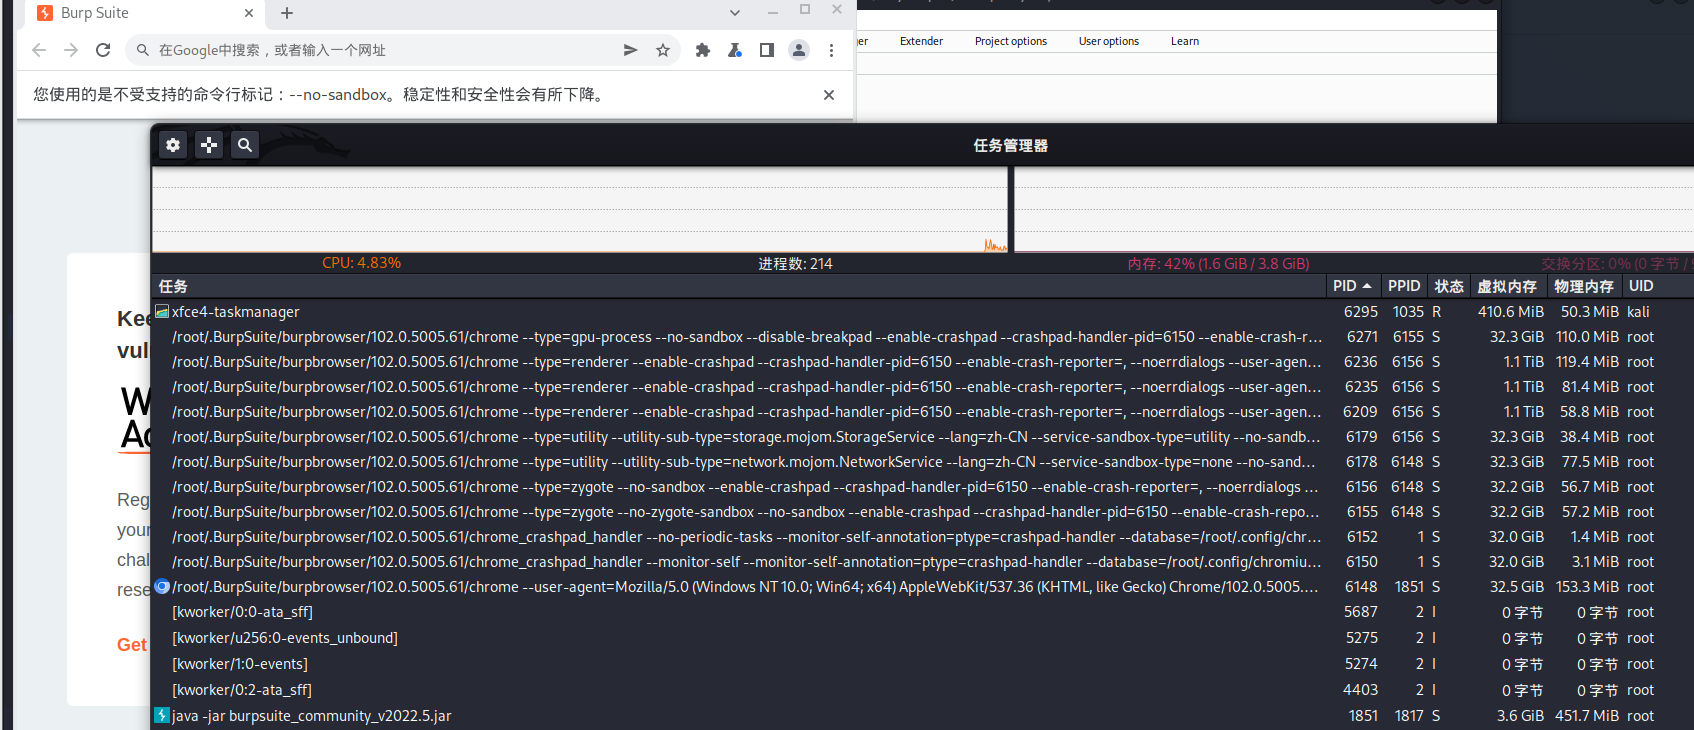Select the chrome gpu-process row
This screenshot has height=730, width=1694.
tap(923, 337)
